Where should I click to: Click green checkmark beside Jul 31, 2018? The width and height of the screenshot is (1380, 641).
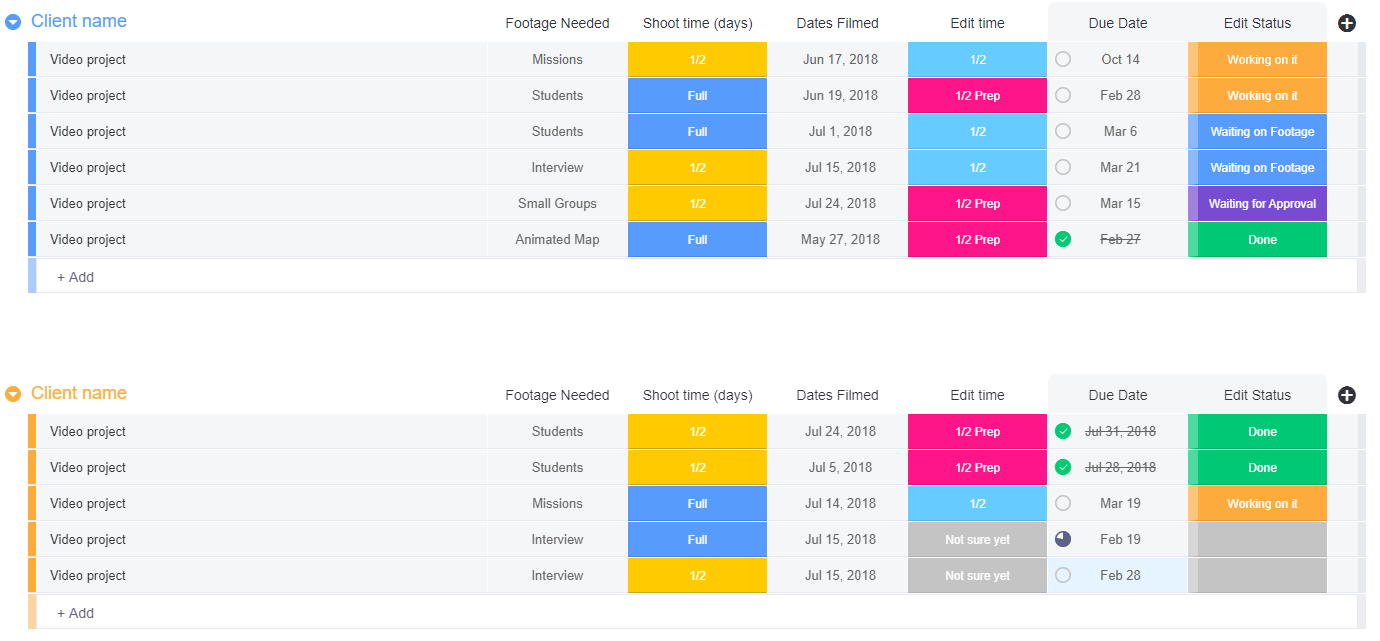[x=1063, y=431]
